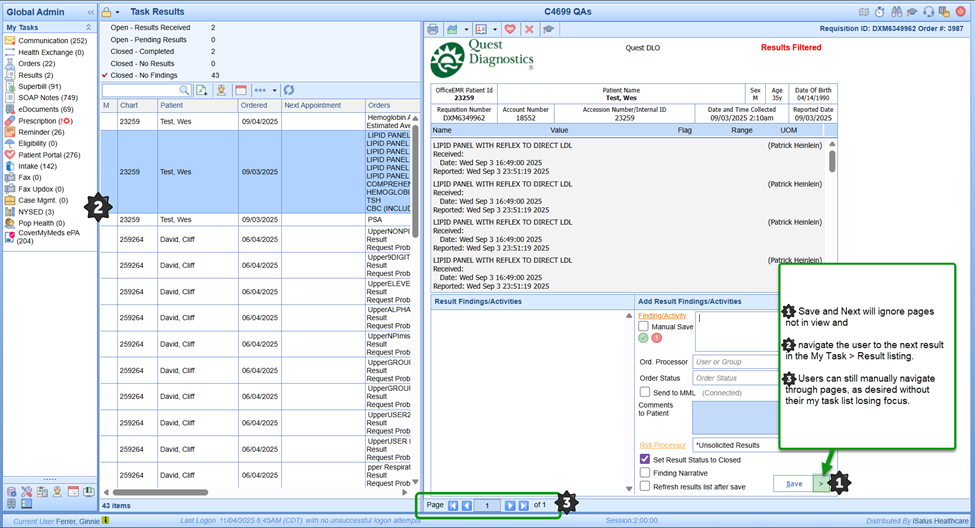Go to the last results page
The width and height of the screenshot is (975, 528).
524,506
